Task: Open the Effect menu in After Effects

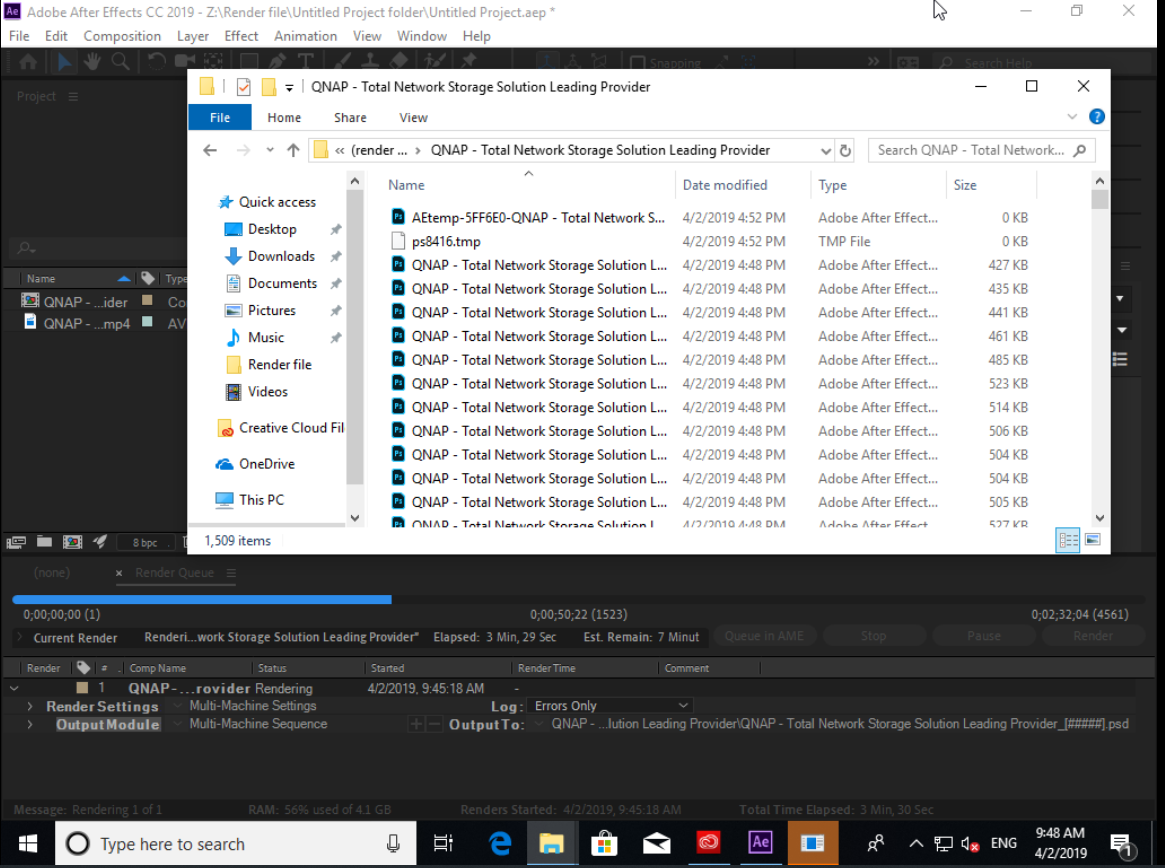Action: tap(241, 36)
